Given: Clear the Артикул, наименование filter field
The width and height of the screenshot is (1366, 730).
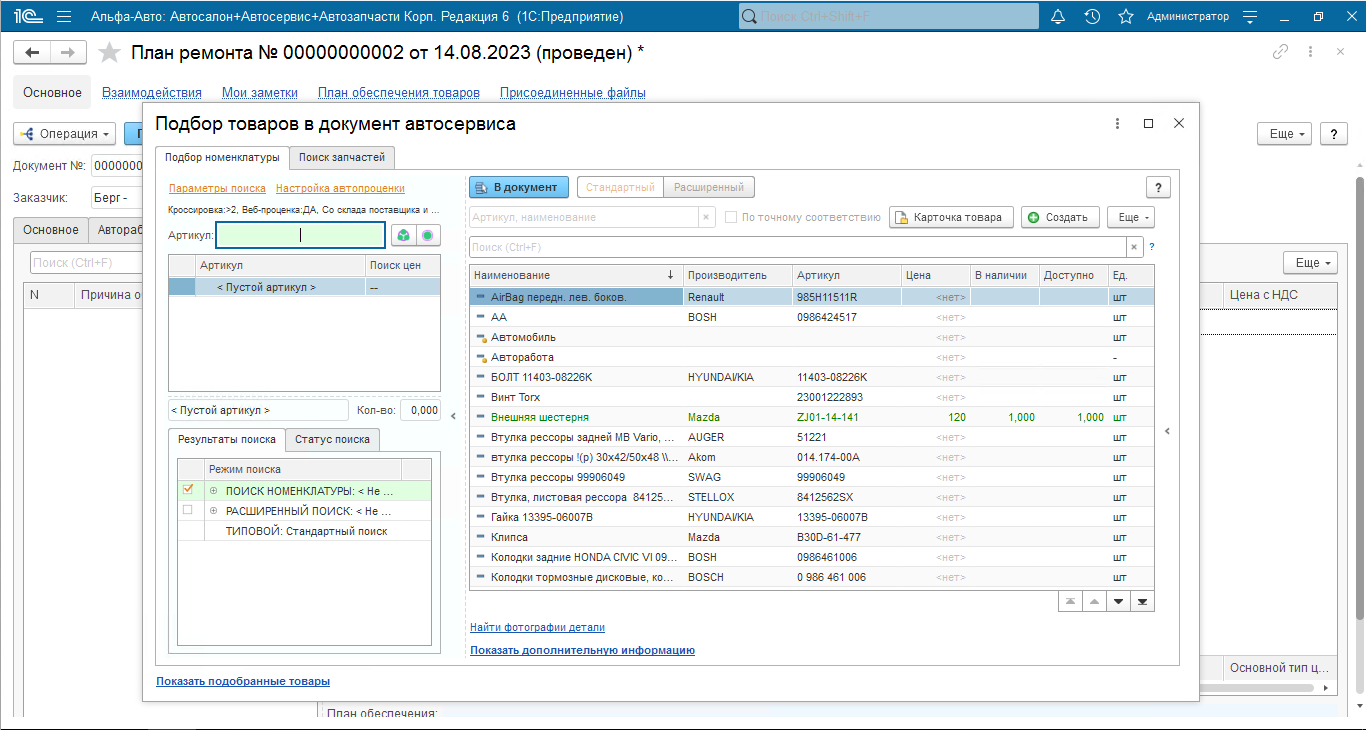Looking at the screenshot, I should 706,217.
